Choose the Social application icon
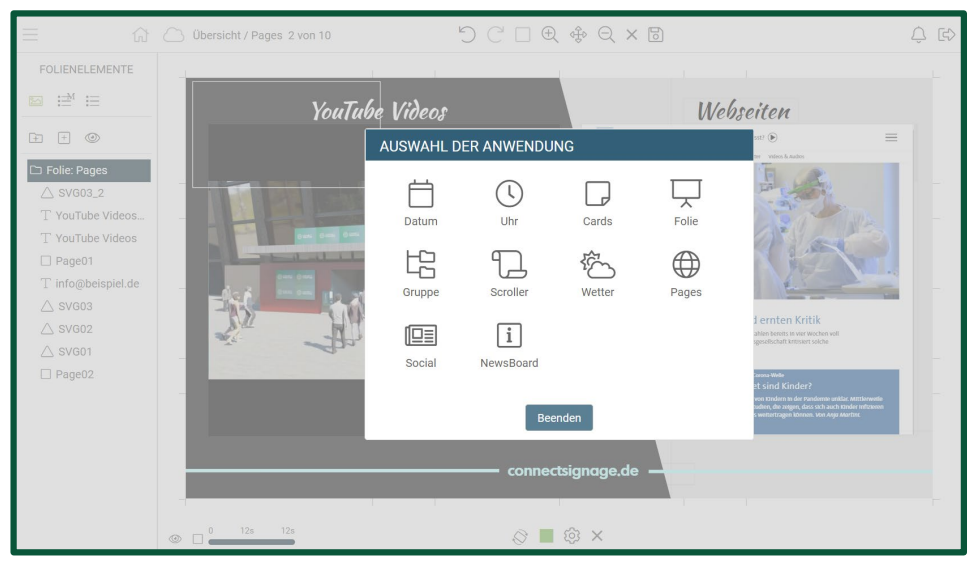Image resolution: width=975 pixels, height=565 pixels. pyautogui.click(x=420, y=336)
